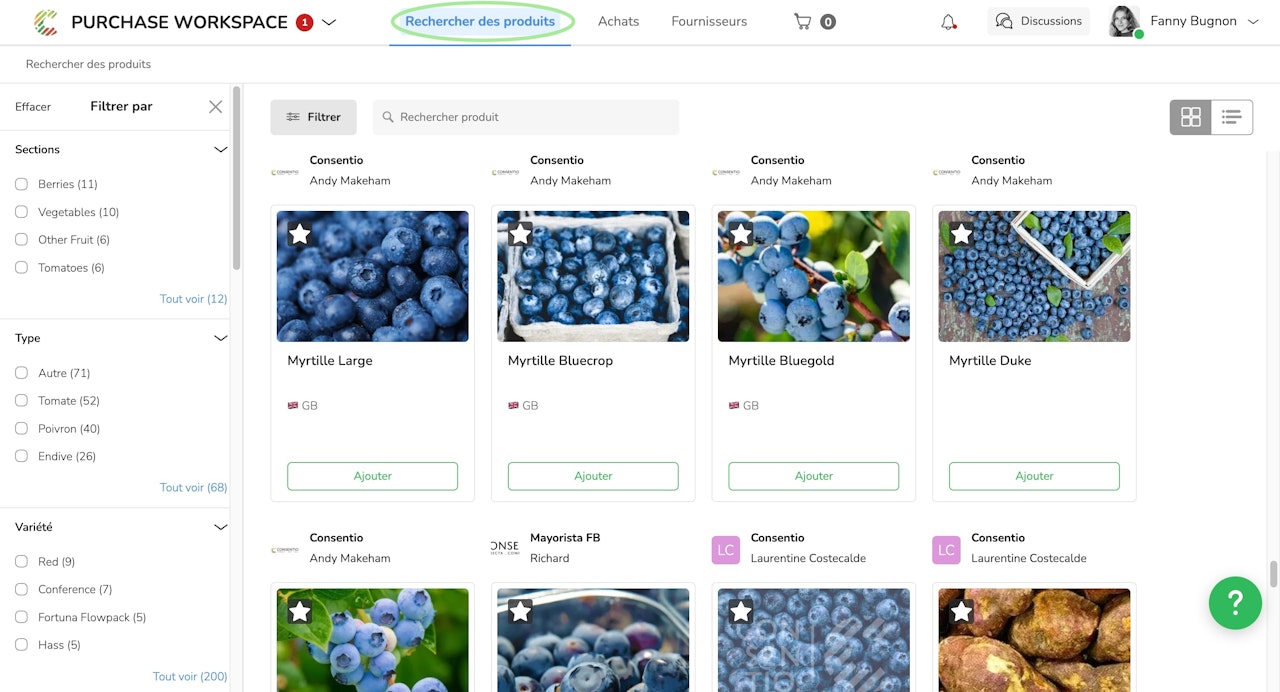Click the Rechercher des produits breadcrumb
Viewport: 1280px width, 692px height.
point(88,64)
